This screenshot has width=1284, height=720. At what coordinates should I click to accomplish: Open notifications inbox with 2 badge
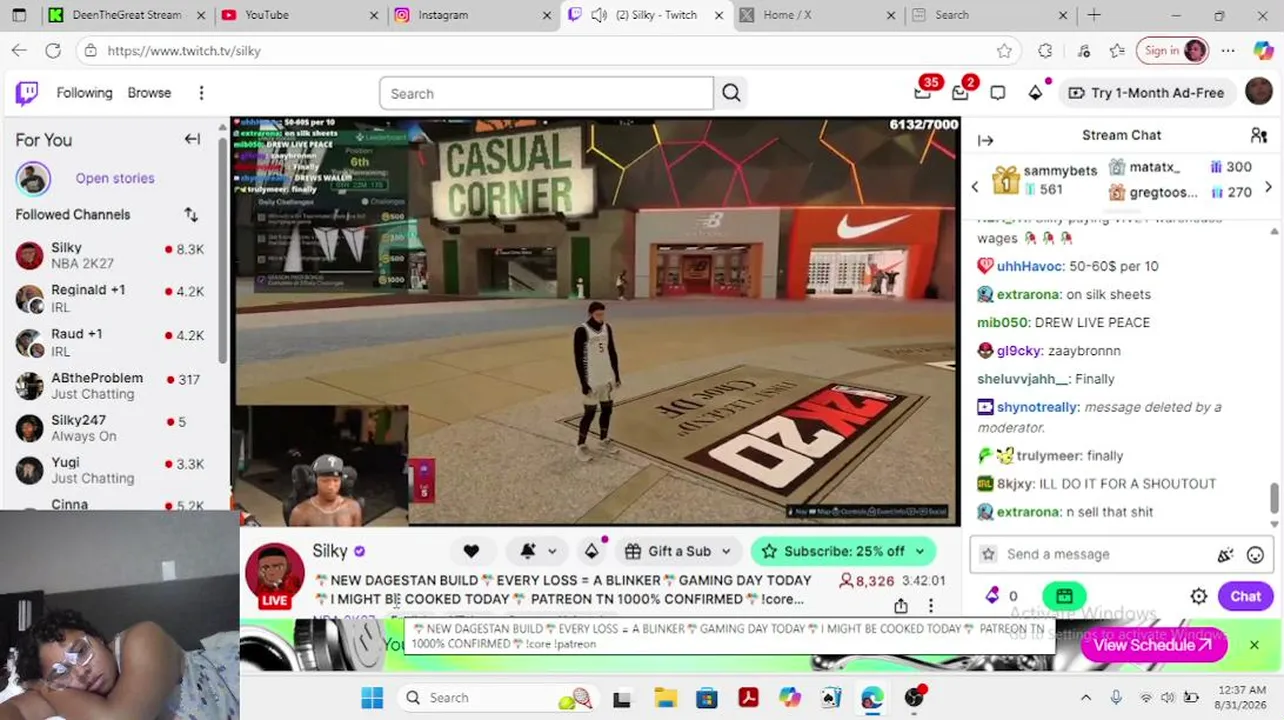point(960,93)
